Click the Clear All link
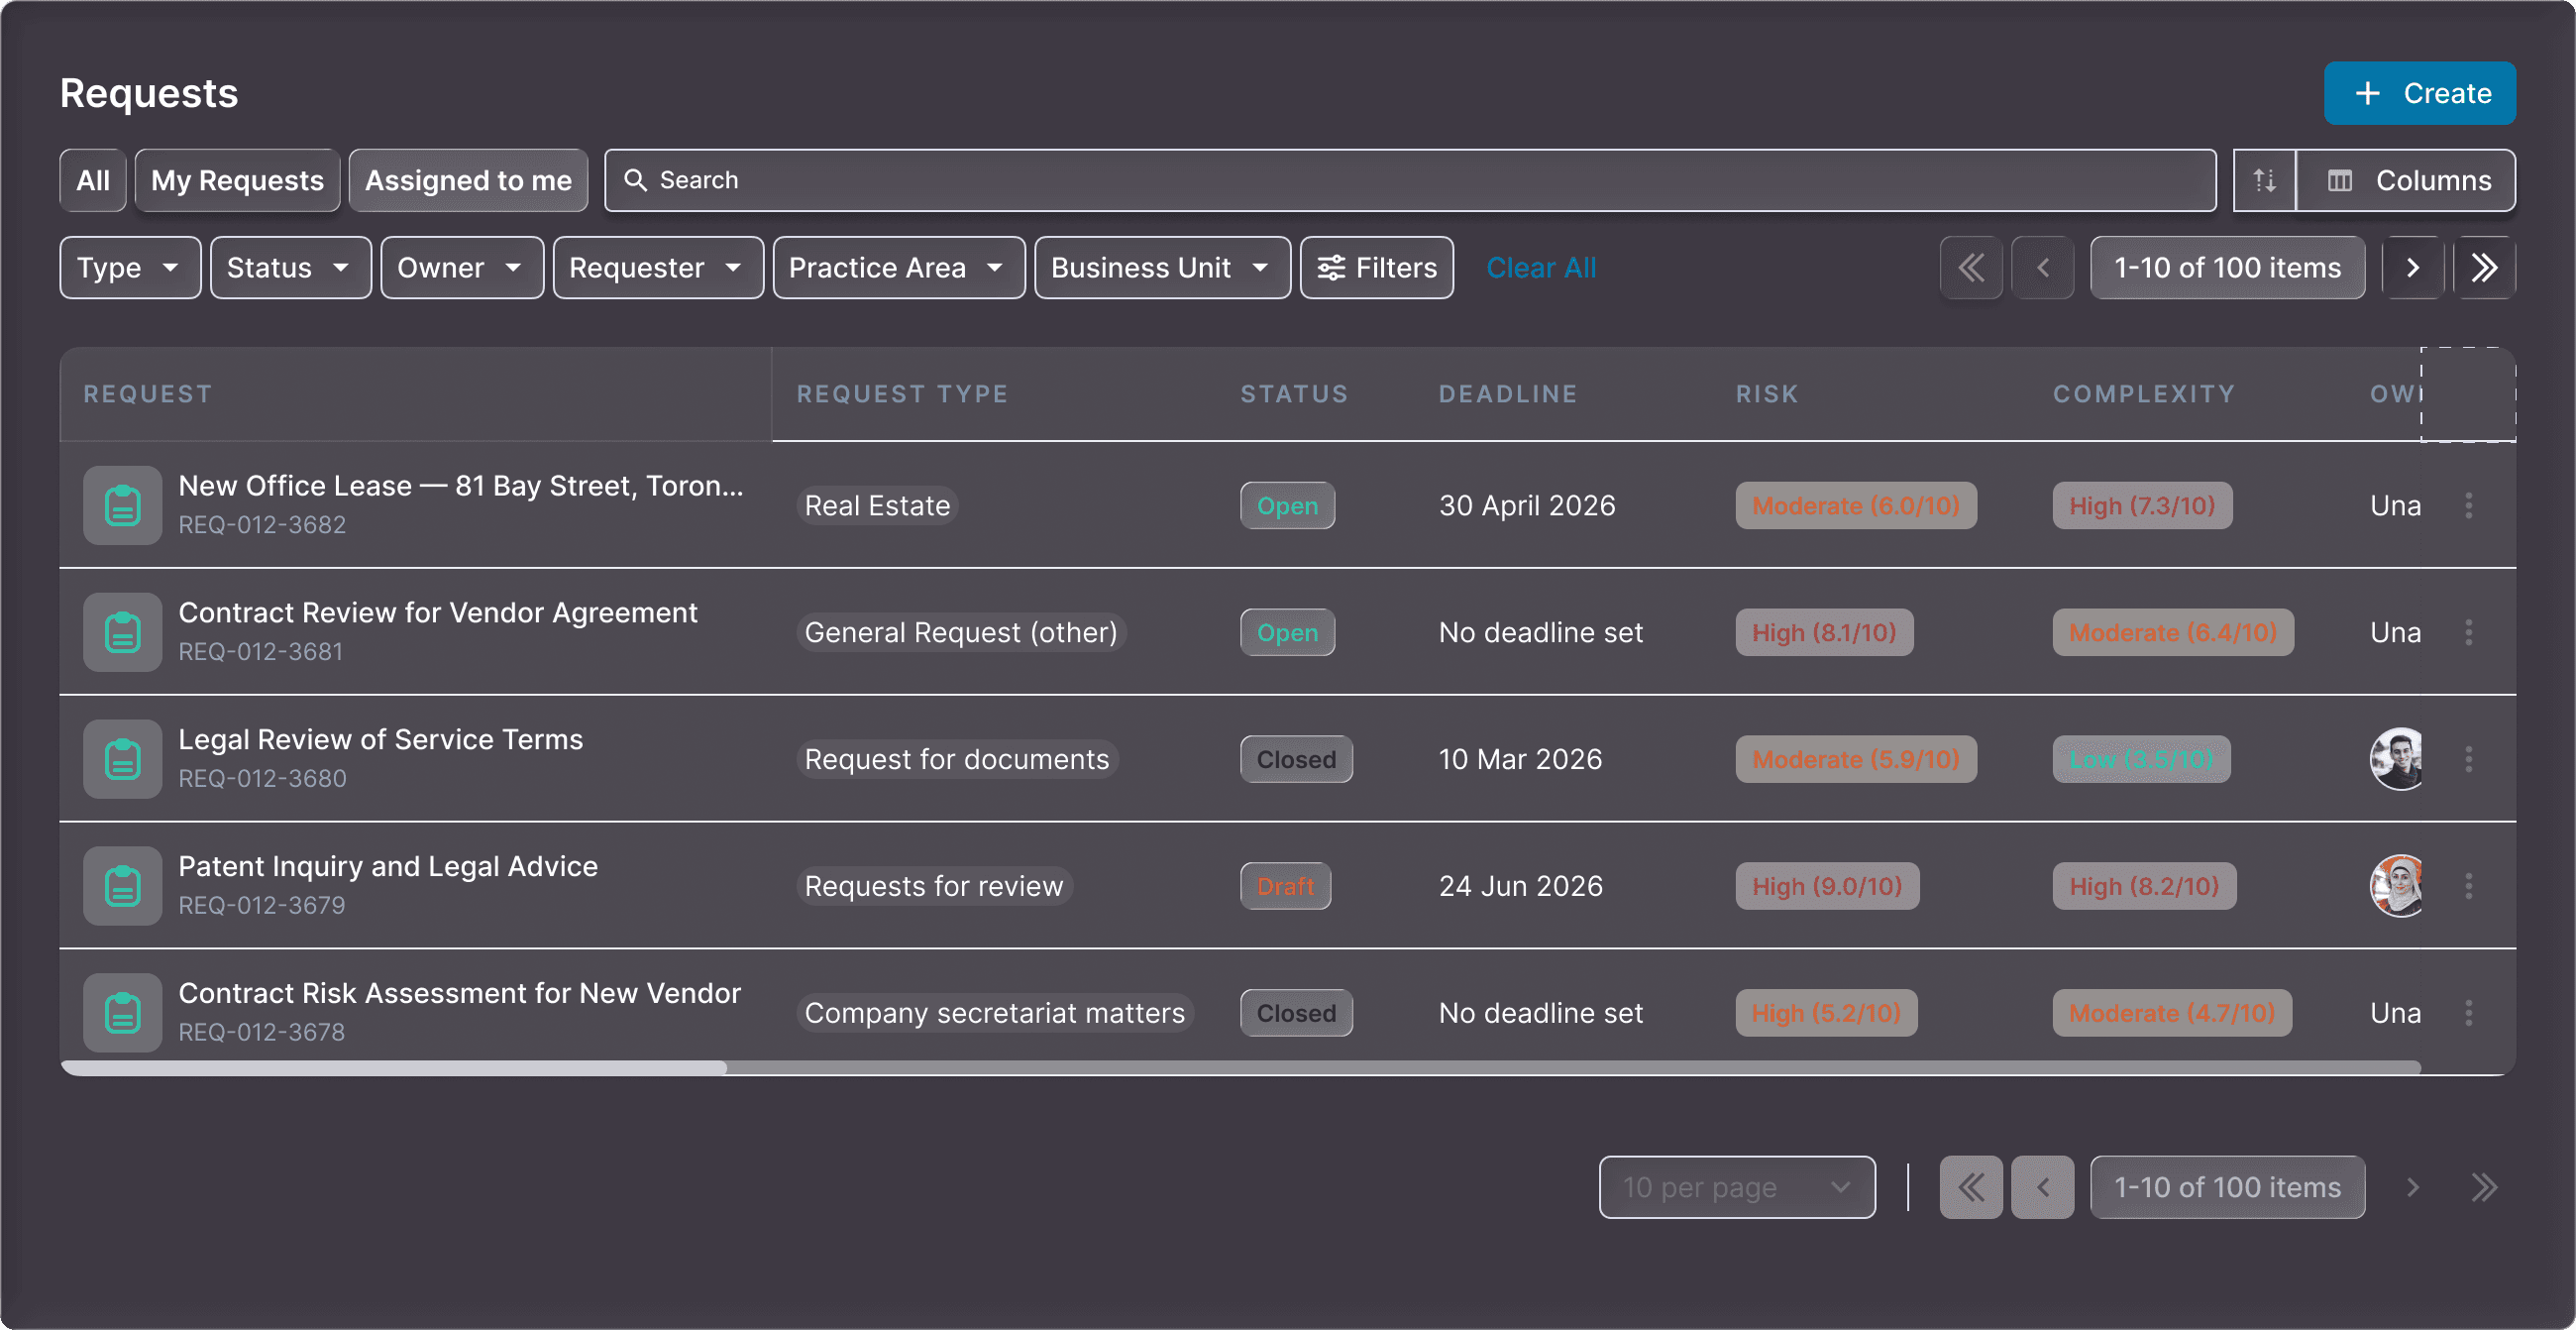 point(1540,267)
